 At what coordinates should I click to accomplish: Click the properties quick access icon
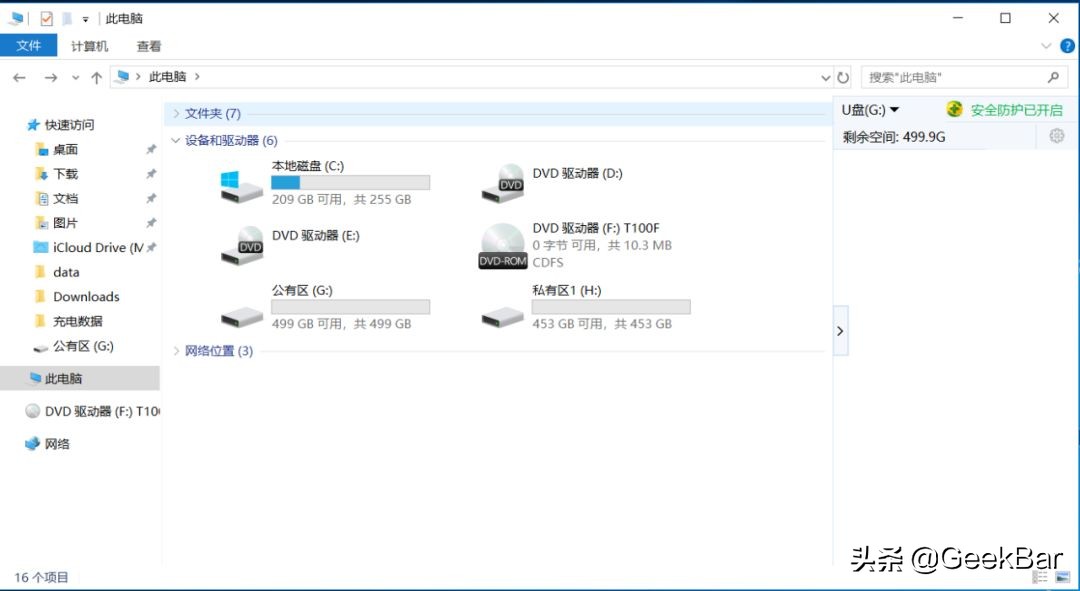[46, 19]
